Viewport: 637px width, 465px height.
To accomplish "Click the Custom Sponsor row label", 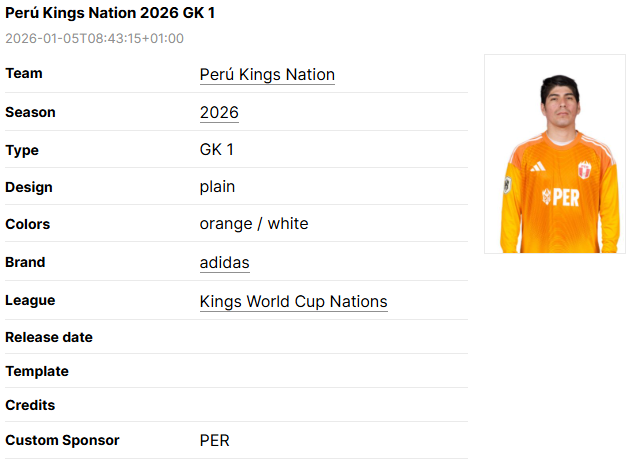I will click(62, 440).
